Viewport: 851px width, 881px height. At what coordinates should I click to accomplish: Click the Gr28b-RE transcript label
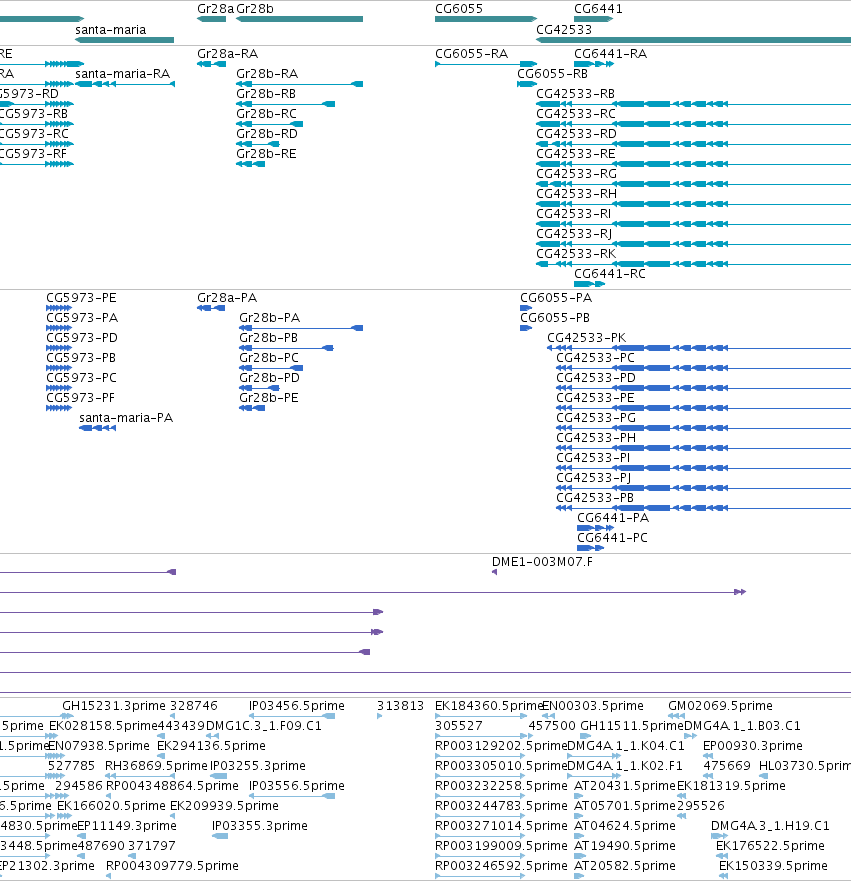pos(266,154)
